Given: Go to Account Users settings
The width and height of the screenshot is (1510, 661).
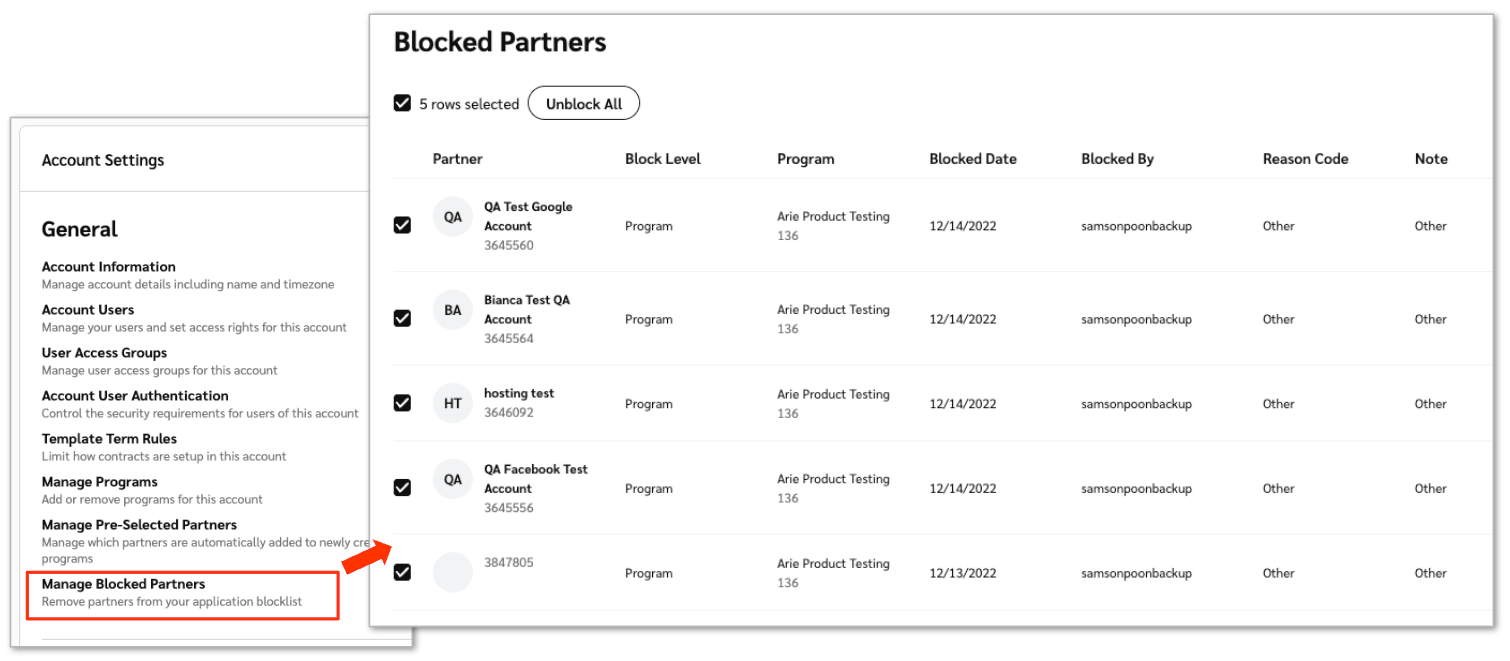Looking at the screenshot, I should coord(88,310).
